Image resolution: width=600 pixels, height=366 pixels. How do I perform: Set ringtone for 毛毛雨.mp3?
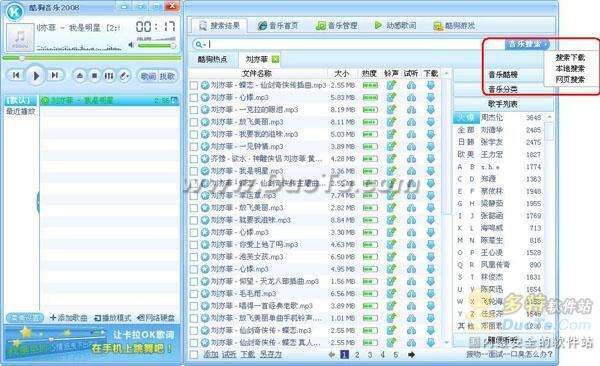[x=391, y=294]
